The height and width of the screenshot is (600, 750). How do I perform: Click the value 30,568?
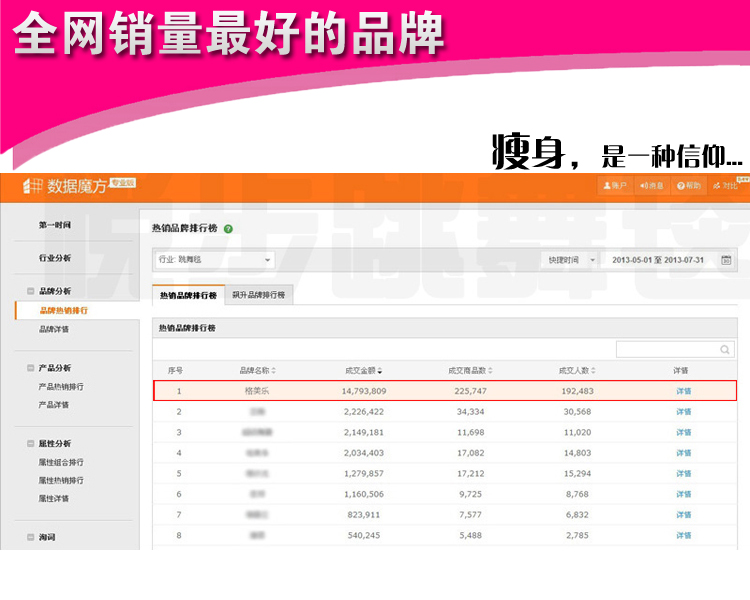click(577, 411)
